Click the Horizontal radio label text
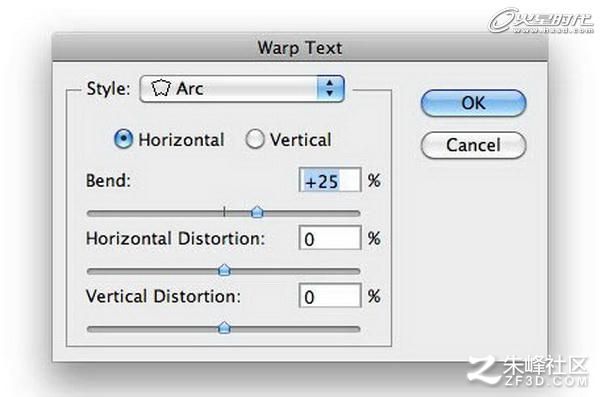The height and width of the screenshot is (397, 600). pyautogui.click(x=181, y=140)
